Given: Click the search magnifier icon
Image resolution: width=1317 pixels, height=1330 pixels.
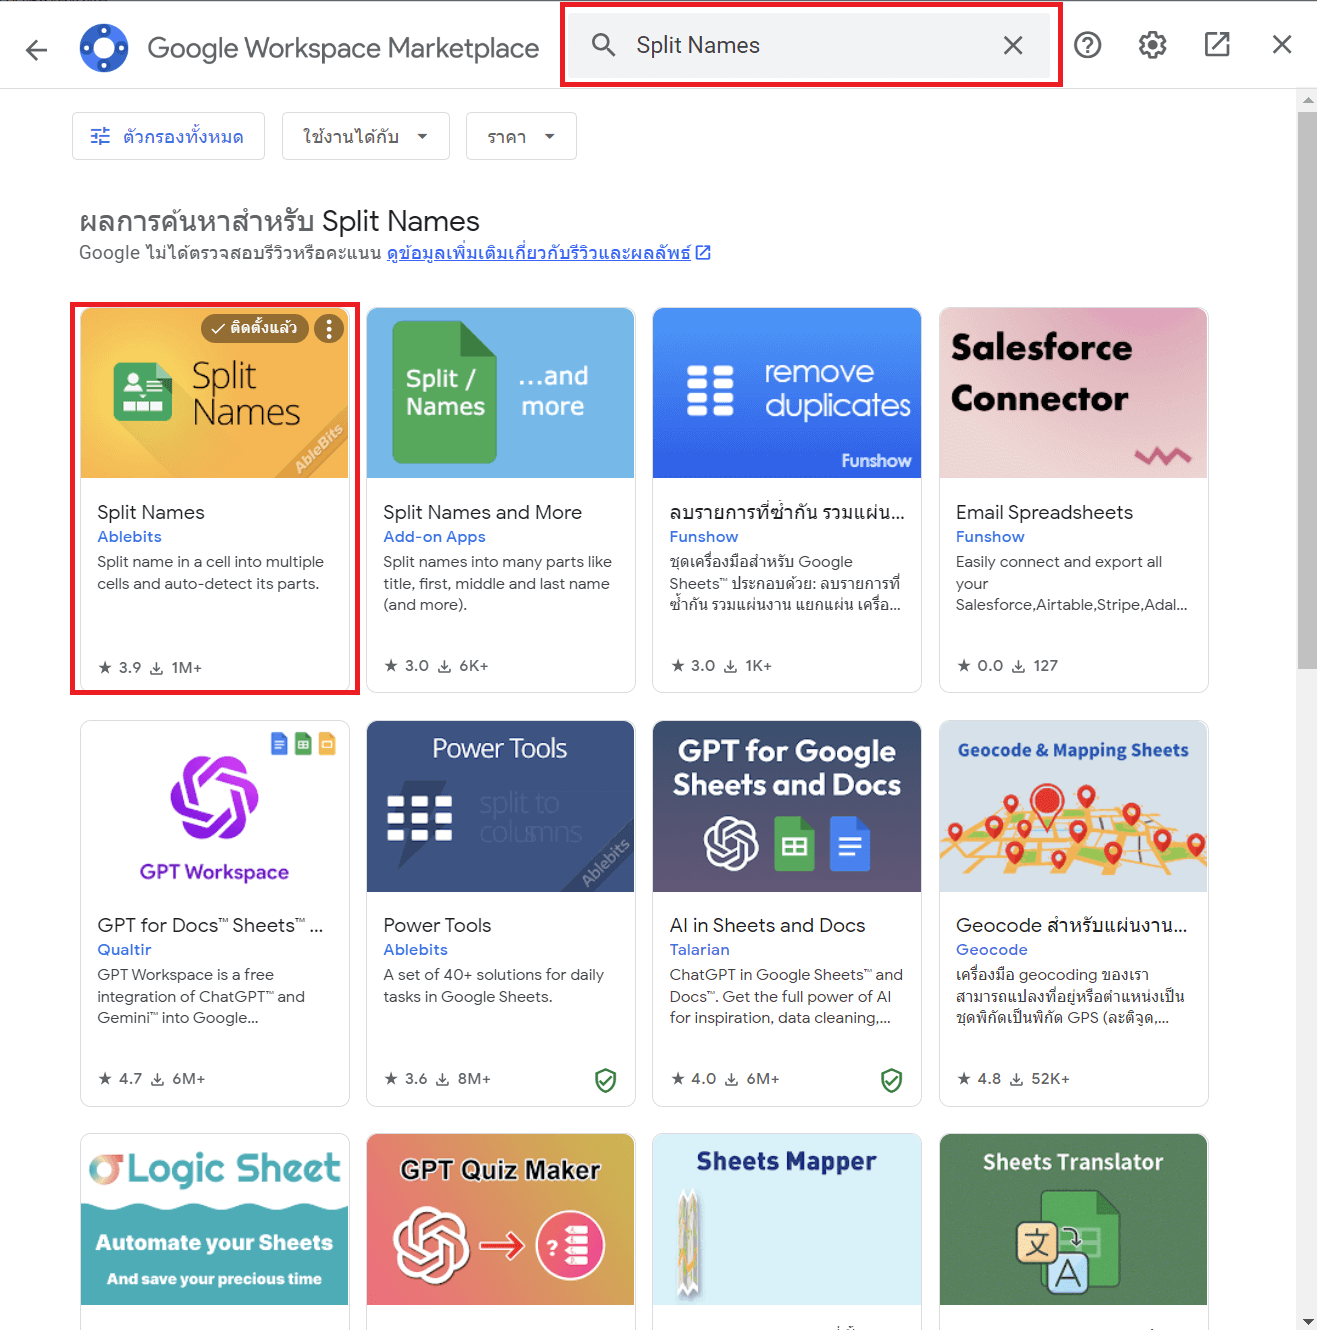Looking at the screenshot, I should [x=603, y=45].
